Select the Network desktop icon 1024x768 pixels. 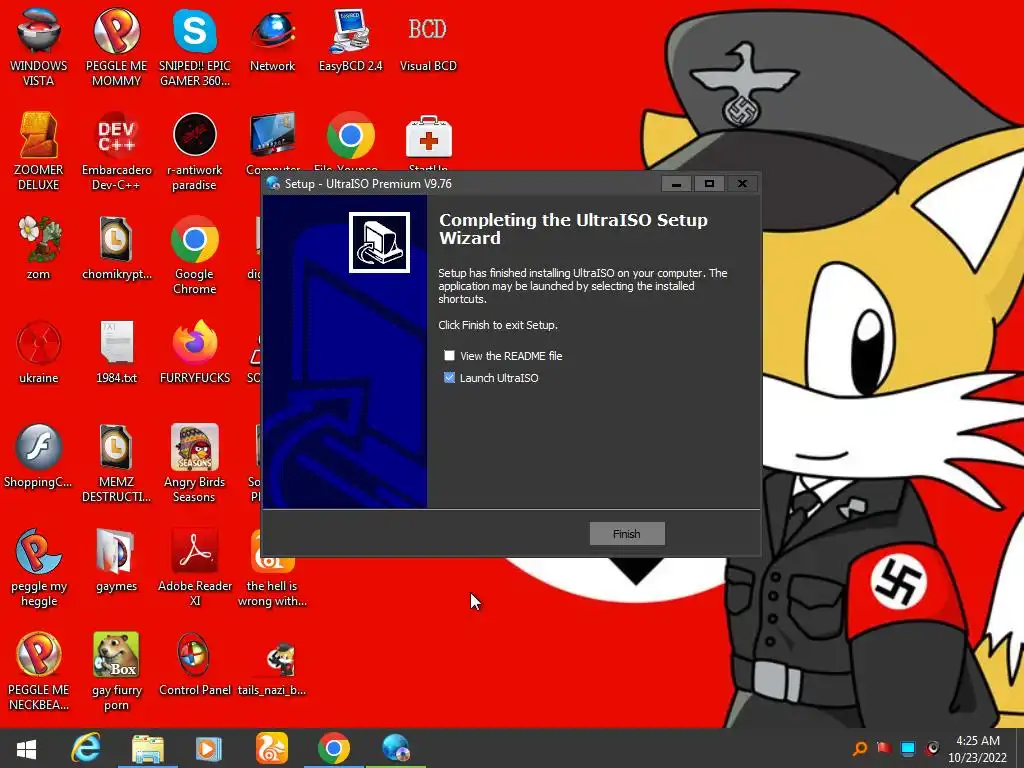272,40
